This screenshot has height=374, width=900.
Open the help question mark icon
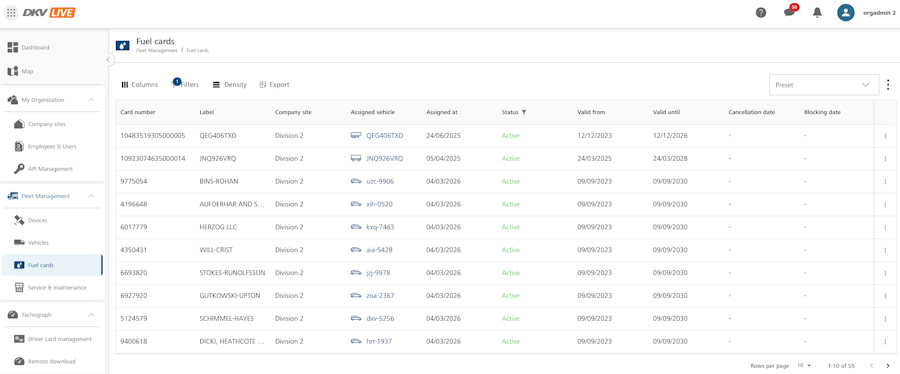[761, 13]
